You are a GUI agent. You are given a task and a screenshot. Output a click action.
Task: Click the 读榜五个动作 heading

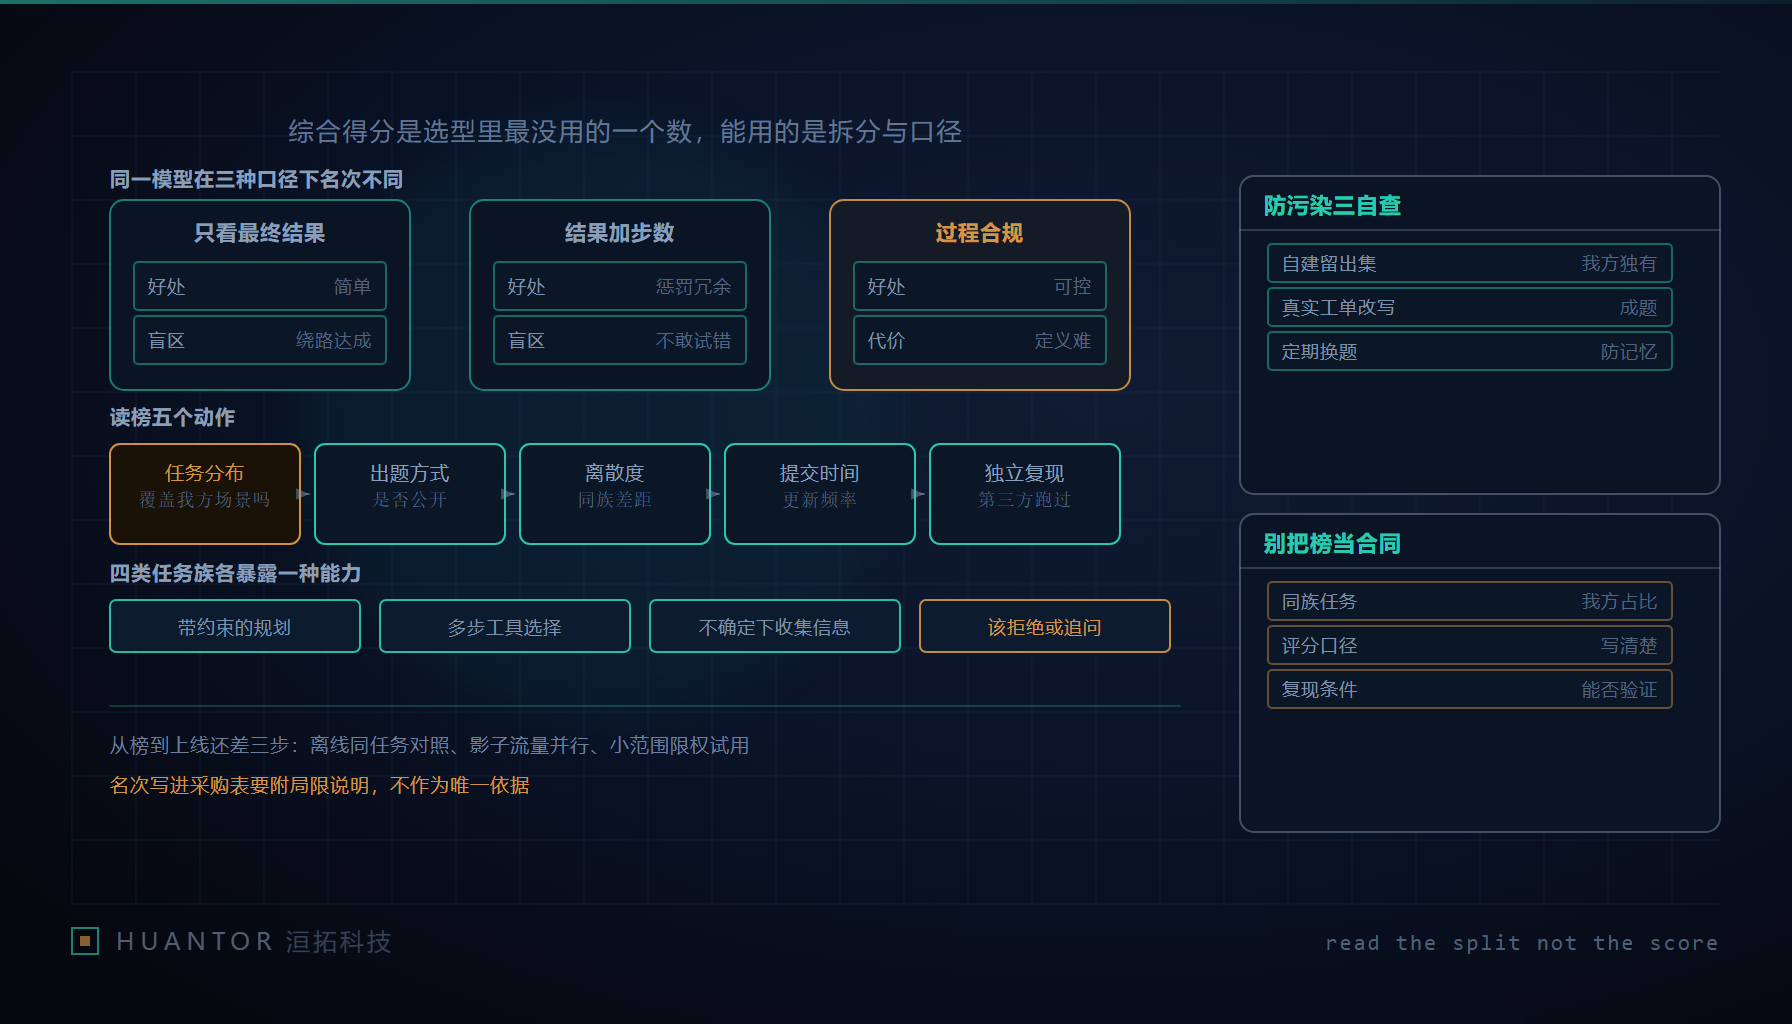pyautogui.click(x=172, y=417)
